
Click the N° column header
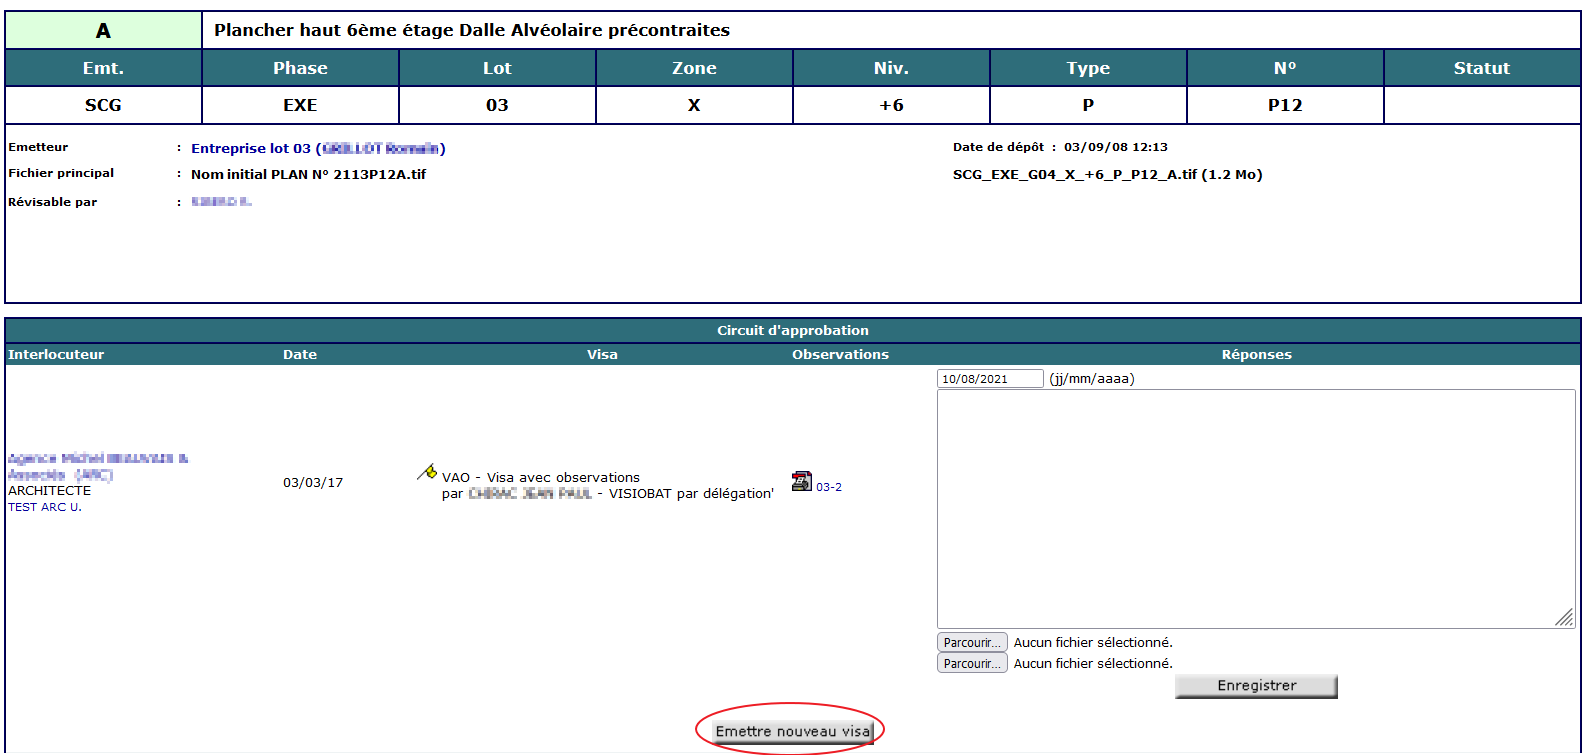pyautogui.click(x=1285, y=68)
